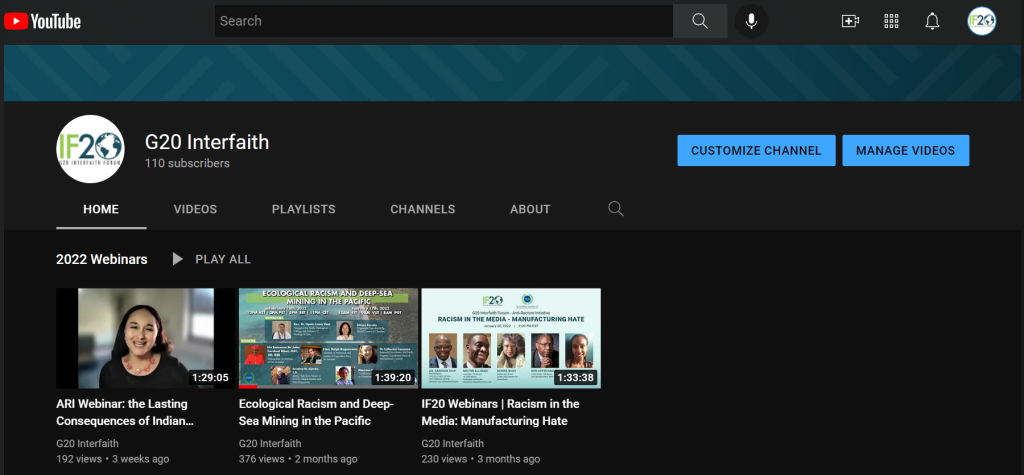Click the Customize Channel button
This screenshot has width=1024, height=475.
click(x=756, y=150)
